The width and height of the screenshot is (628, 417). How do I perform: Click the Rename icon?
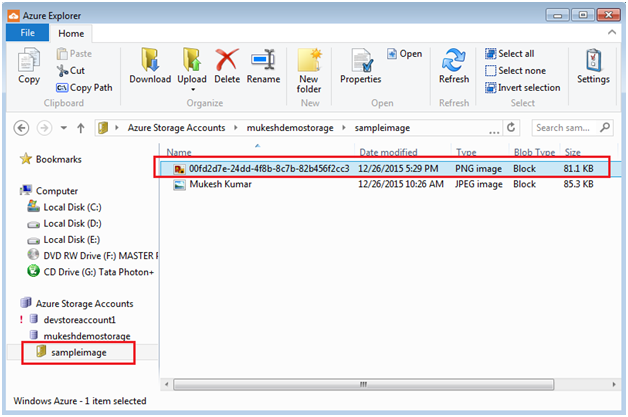click(x=263, y=60)
